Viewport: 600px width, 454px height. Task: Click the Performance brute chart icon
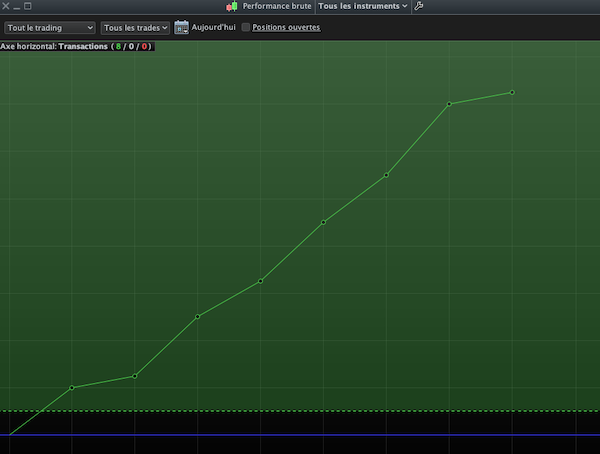point(232,6)
